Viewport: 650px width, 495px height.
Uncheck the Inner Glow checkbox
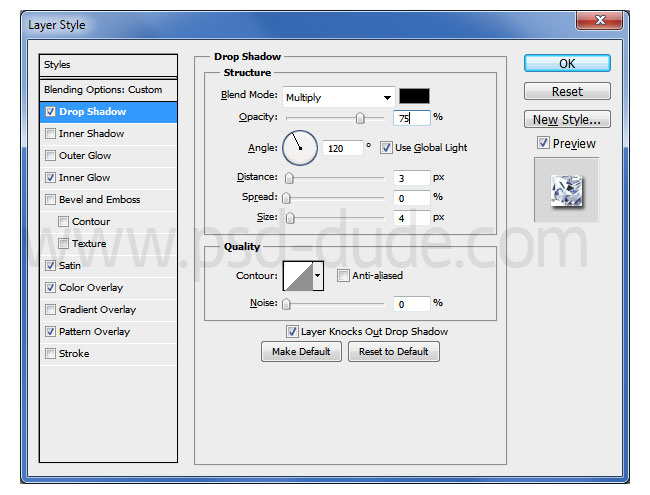coord(50,177)
